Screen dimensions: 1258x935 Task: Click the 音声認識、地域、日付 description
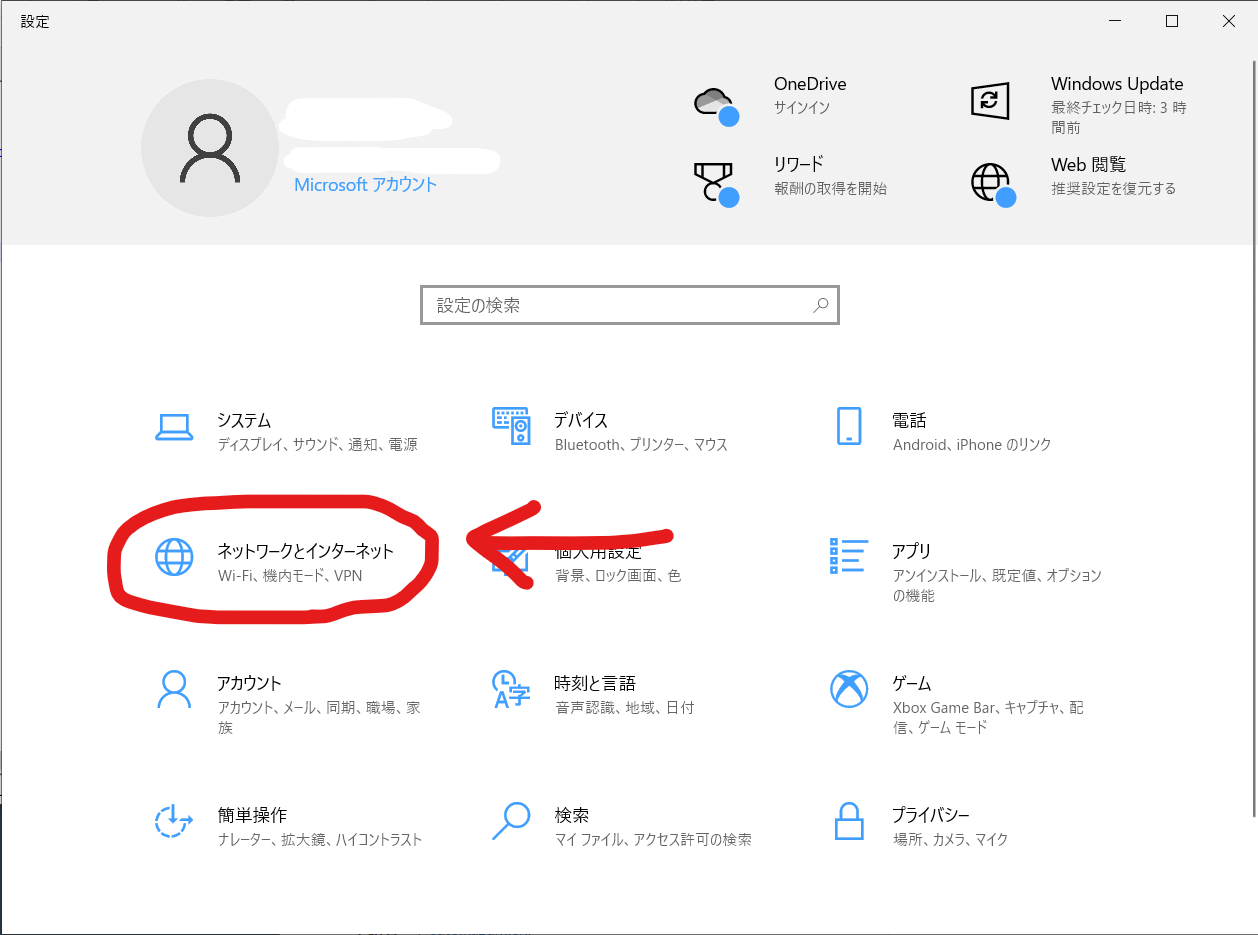point(624,708)
